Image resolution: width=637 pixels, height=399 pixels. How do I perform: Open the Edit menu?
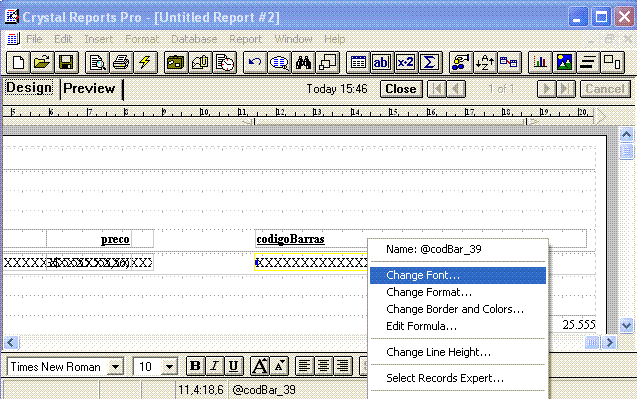[63, 39]
